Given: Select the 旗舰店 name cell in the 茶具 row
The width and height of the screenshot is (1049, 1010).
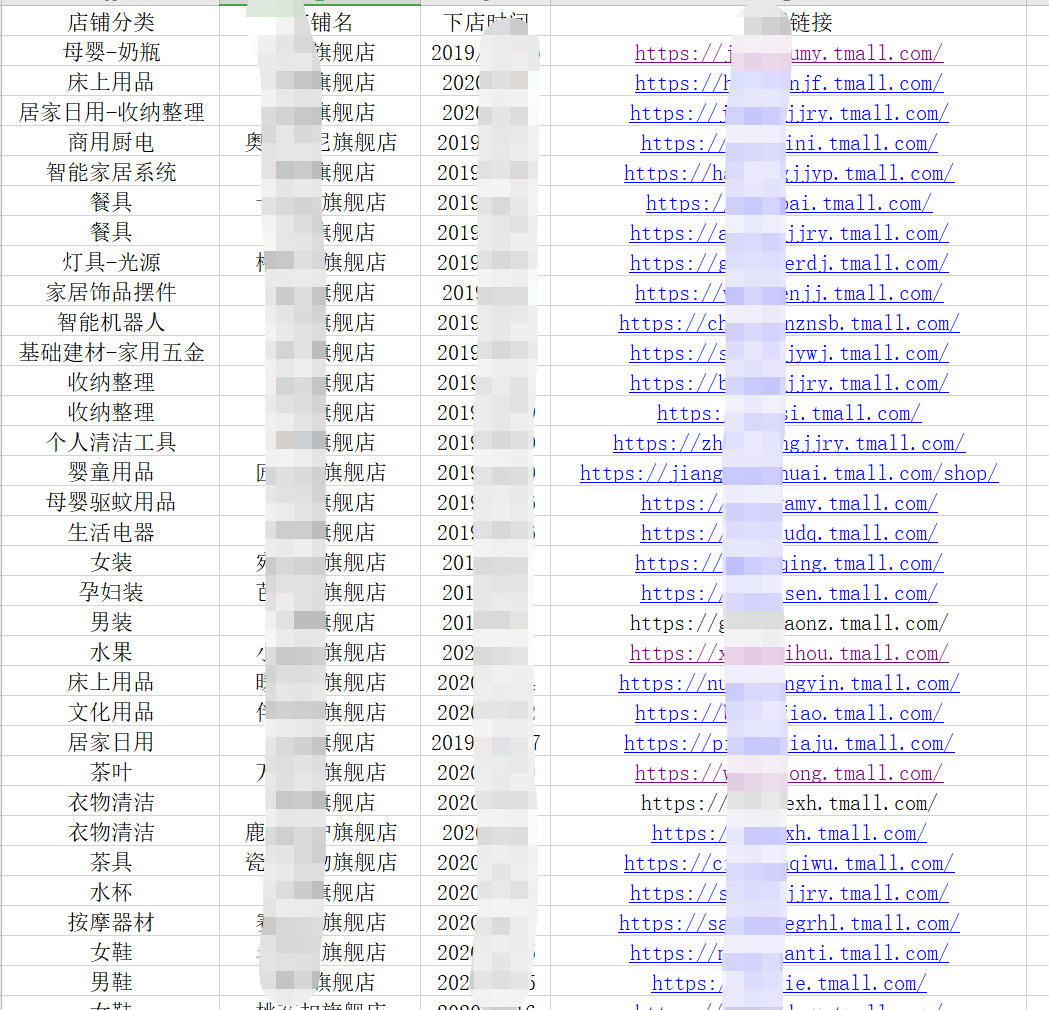Looking at the screenshot, I should 320,862.
